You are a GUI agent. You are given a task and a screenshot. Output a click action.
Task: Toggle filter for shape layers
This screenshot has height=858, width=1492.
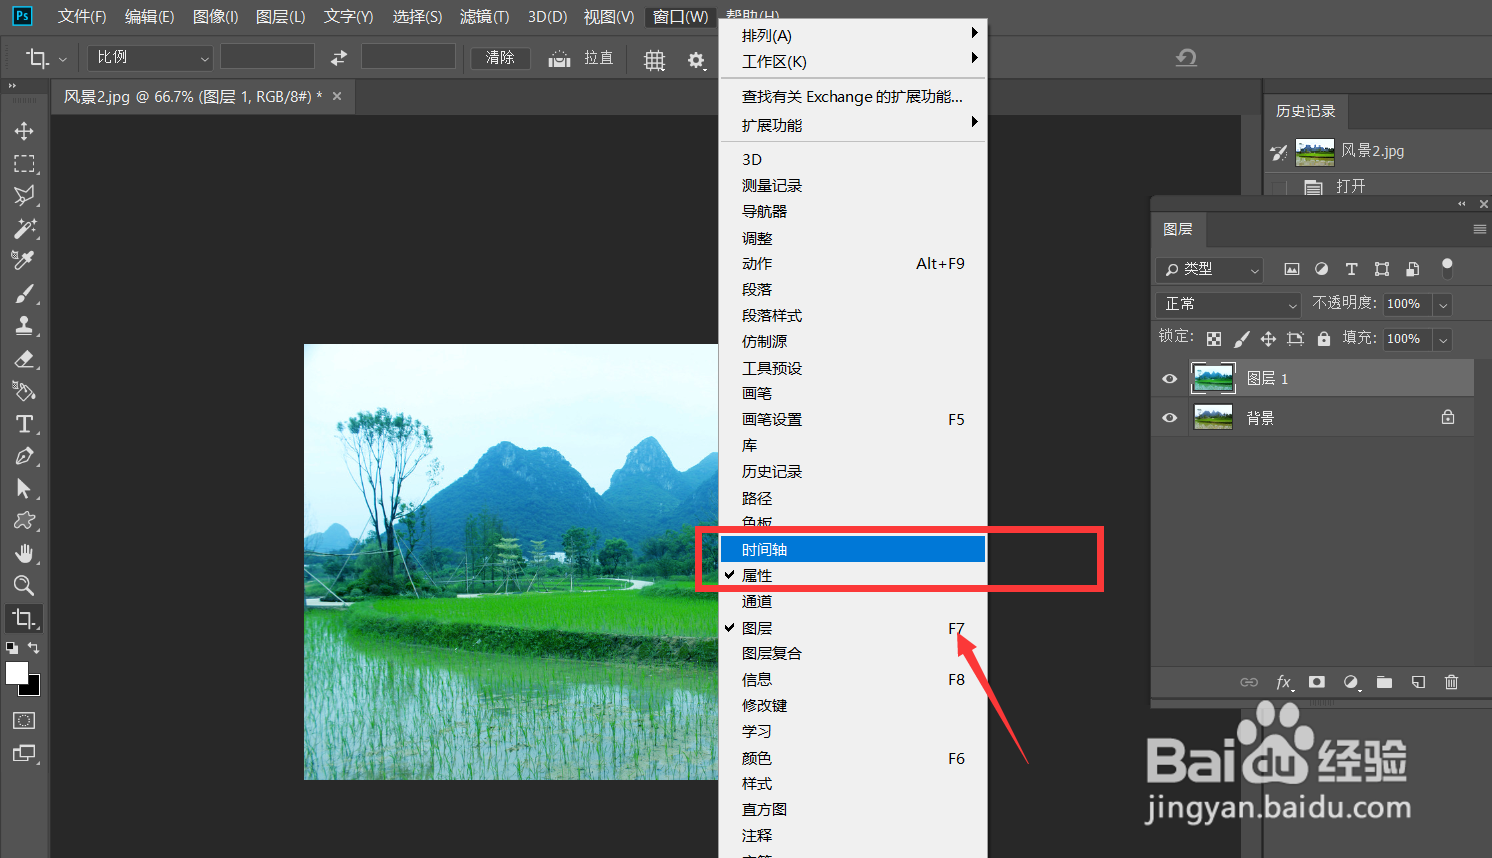[1382, 269]
